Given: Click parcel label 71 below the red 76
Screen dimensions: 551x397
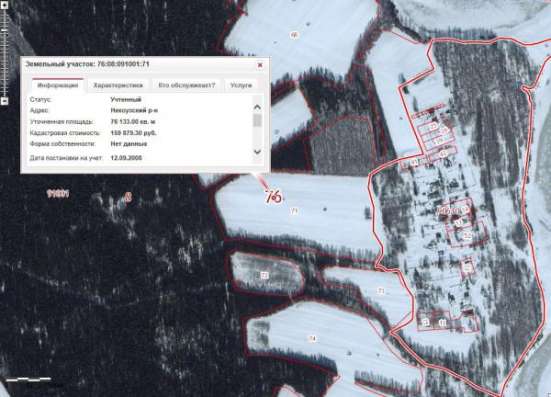Looking at the screenshot, I should [294, 211].
